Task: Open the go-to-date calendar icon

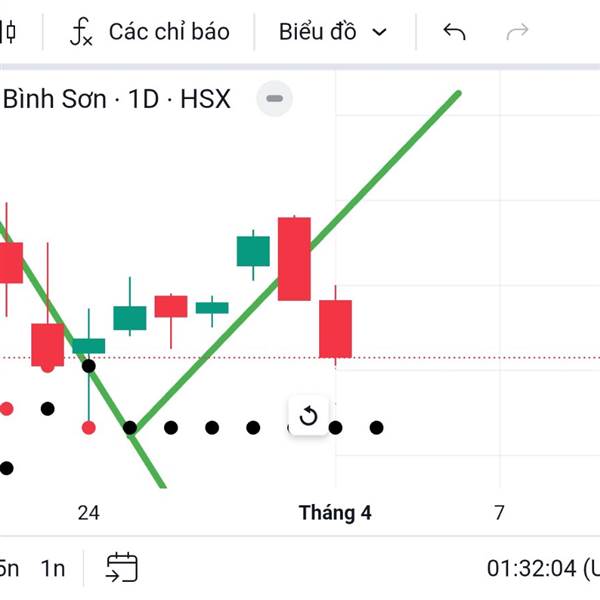Action: point(121,567)
